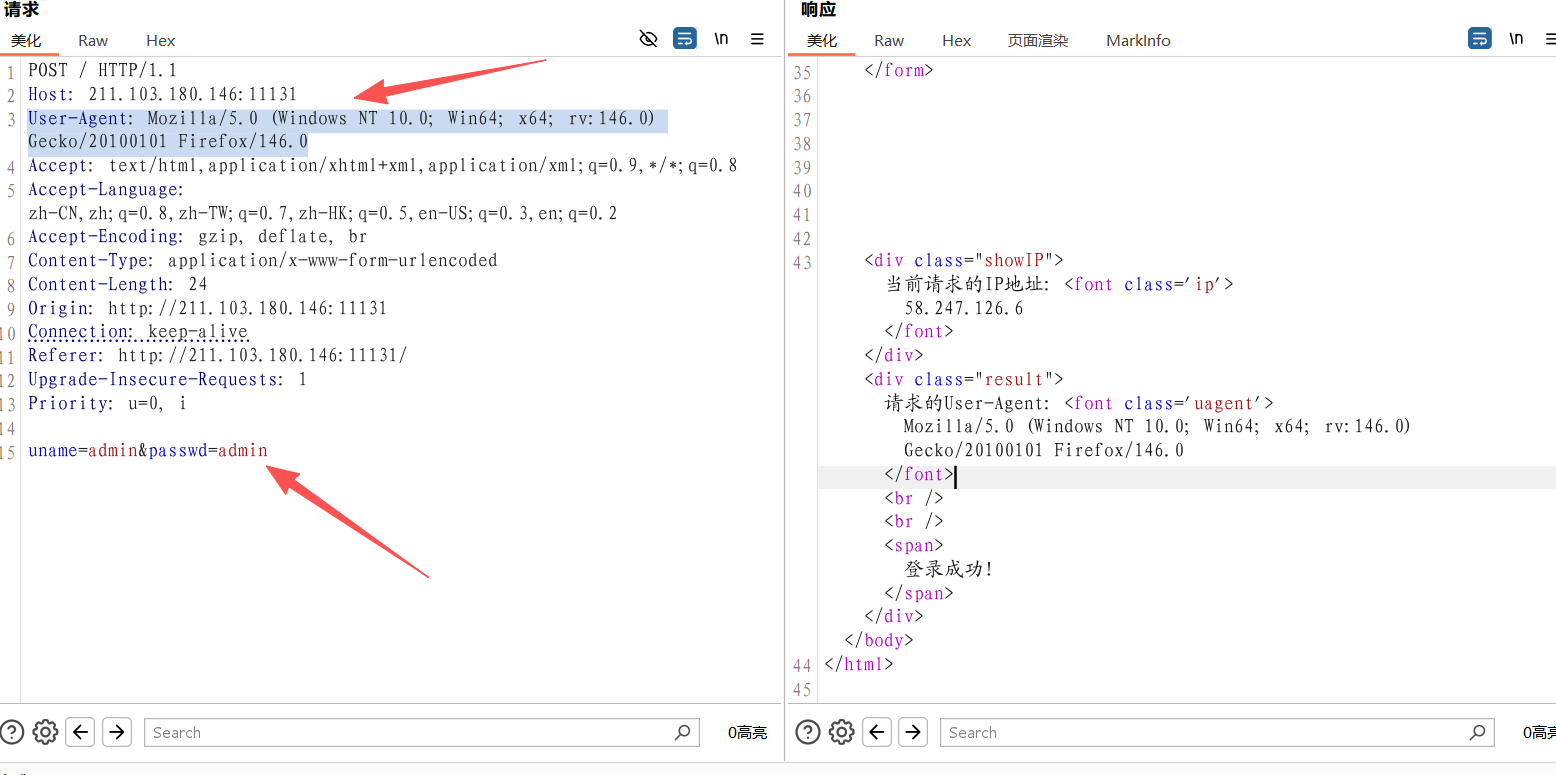Open the response 页面渲染 tab
This screenshot has width=1556, height=775.
1038,41
